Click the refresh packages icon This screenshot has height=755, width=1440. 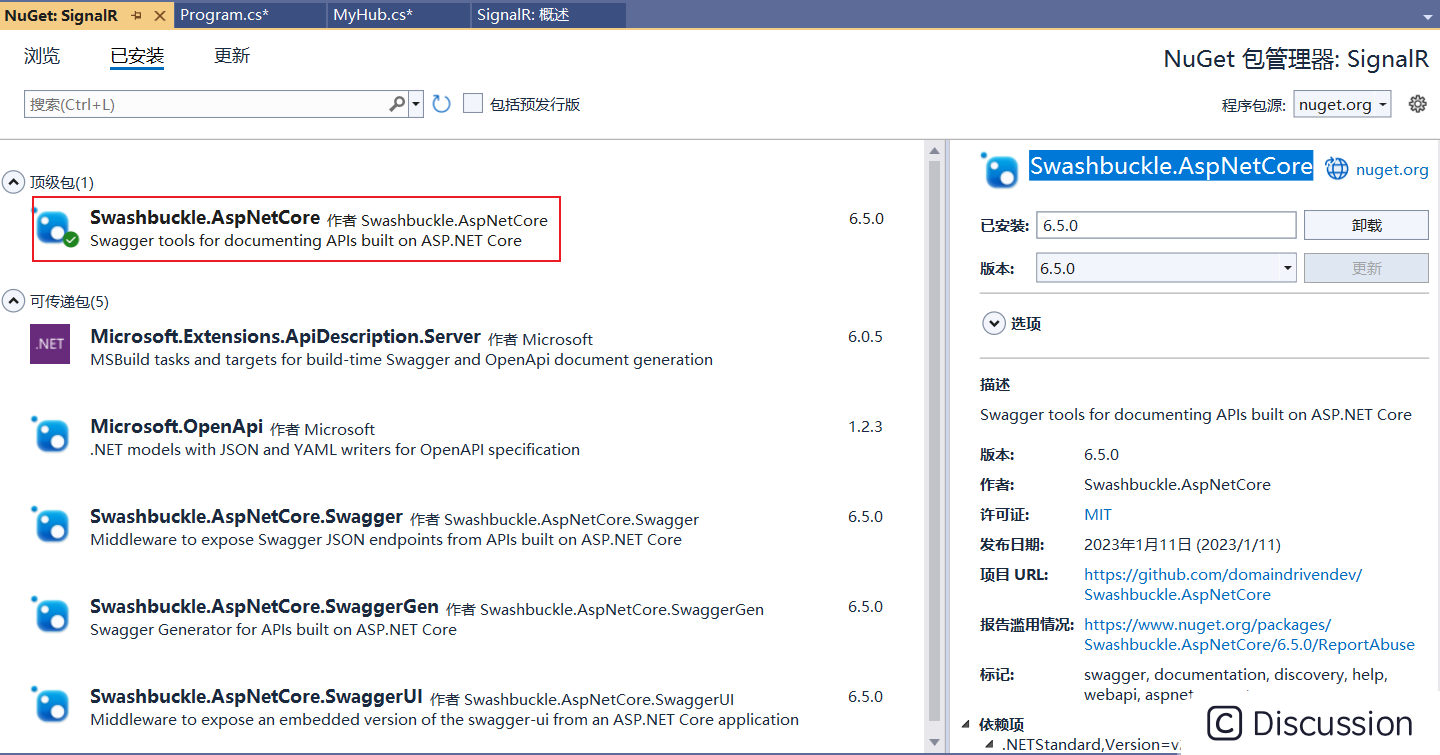[441, 103]
